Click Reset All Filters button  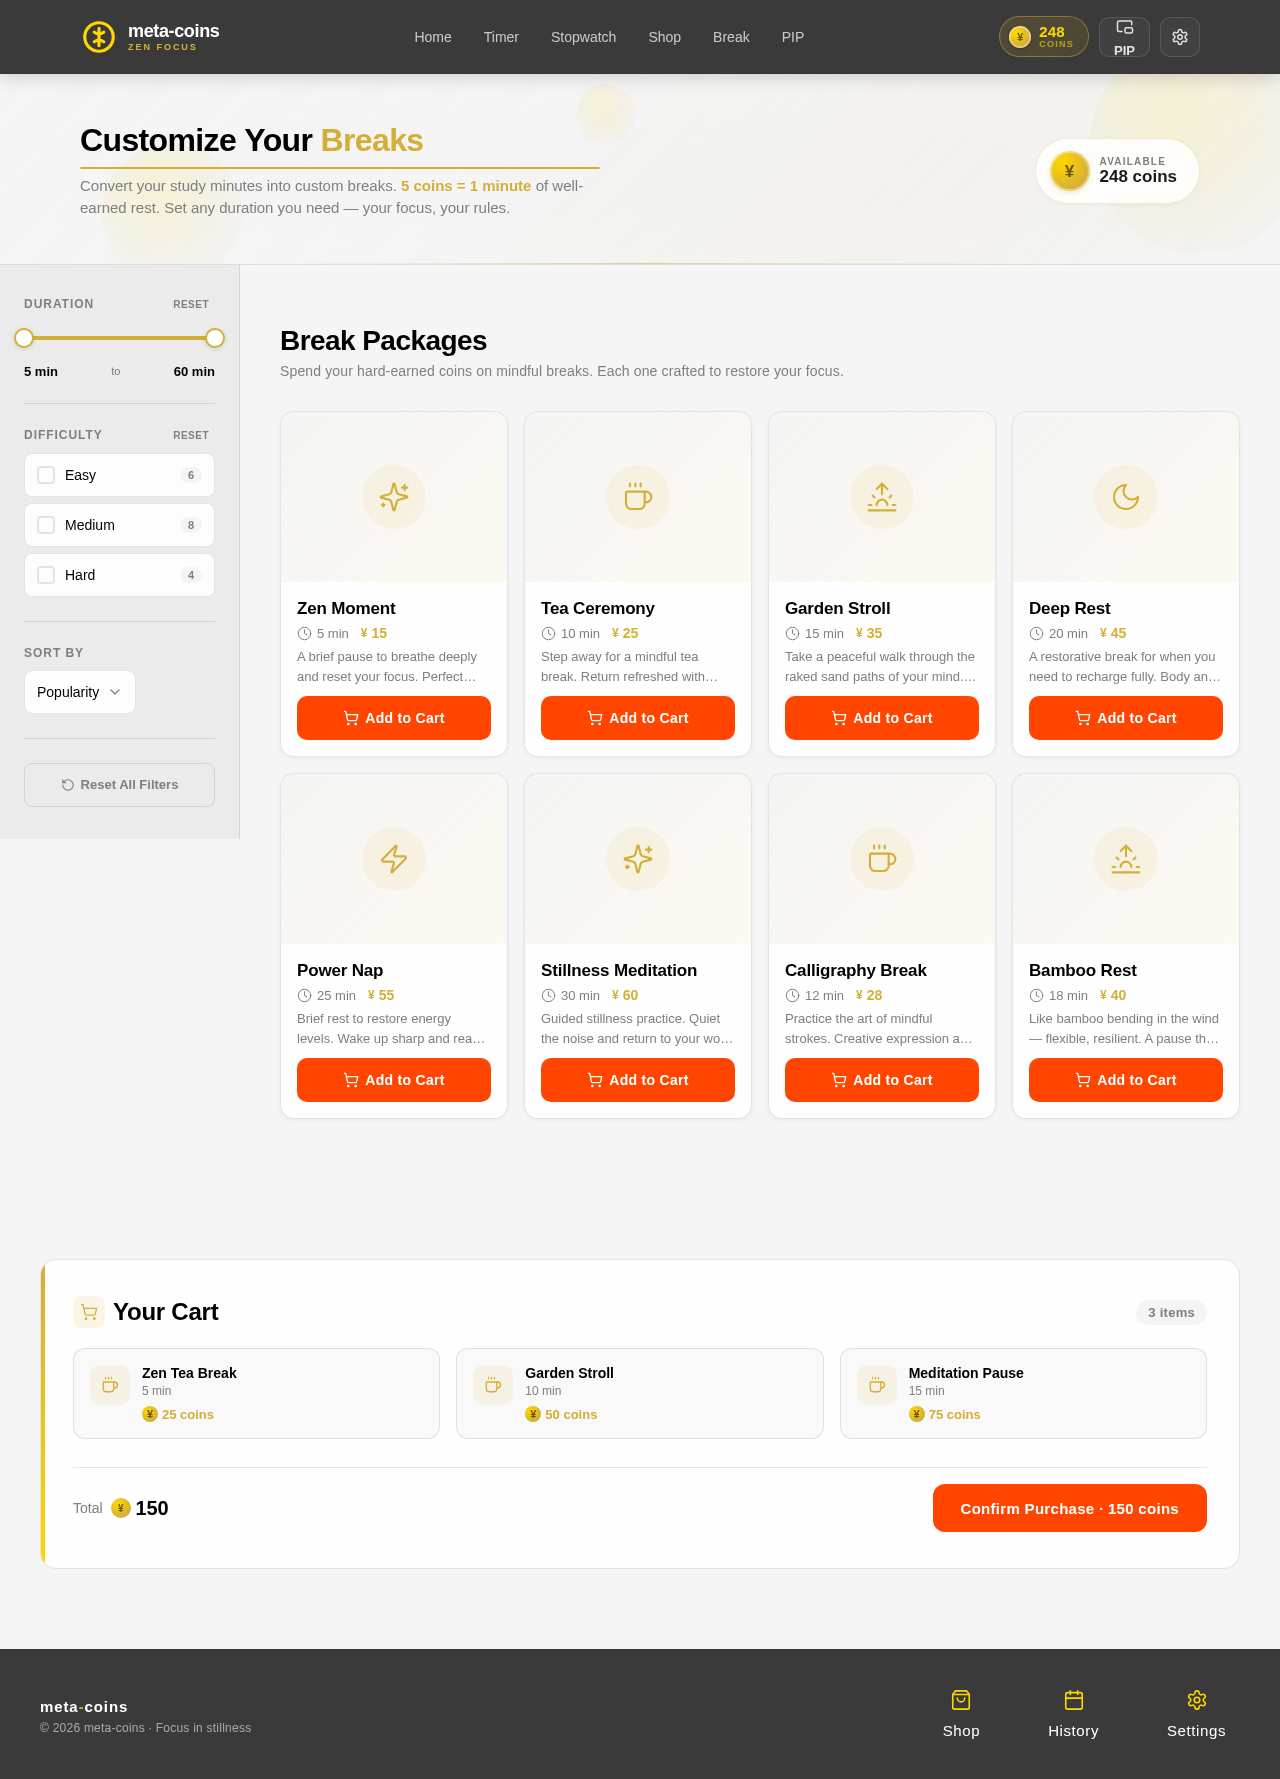tap(119, 785)
